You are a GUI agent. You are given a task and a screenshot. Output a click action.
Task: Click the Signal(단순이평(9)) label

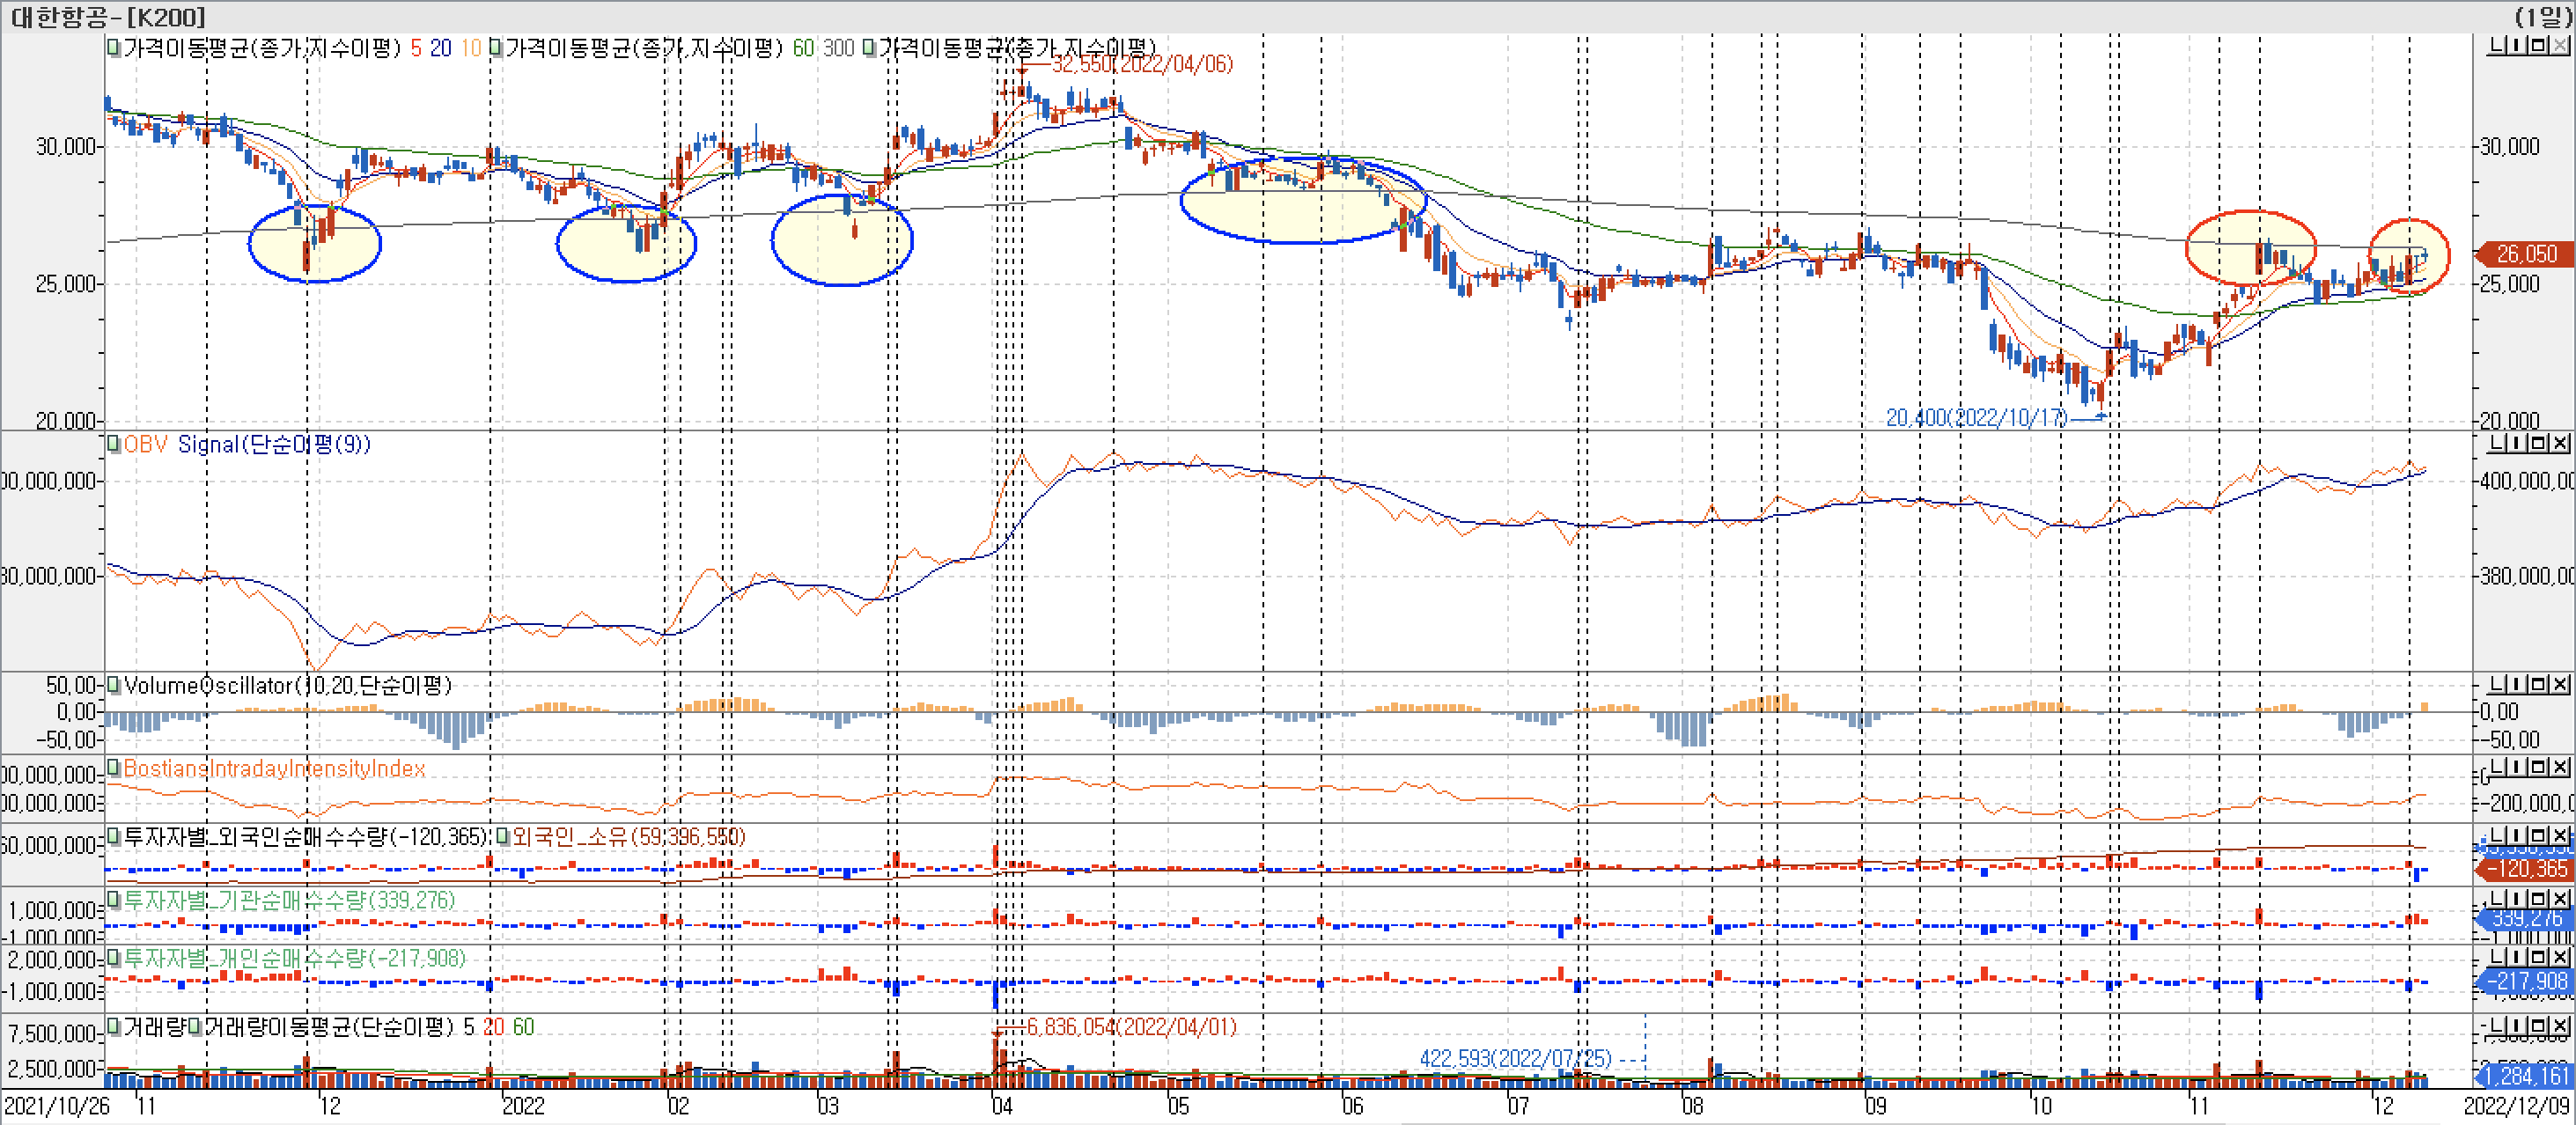pos(273,444)
